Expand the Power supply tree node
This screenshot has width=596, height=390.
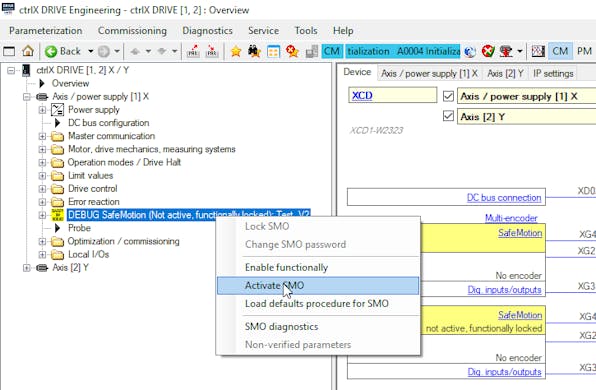coord(42,110)
